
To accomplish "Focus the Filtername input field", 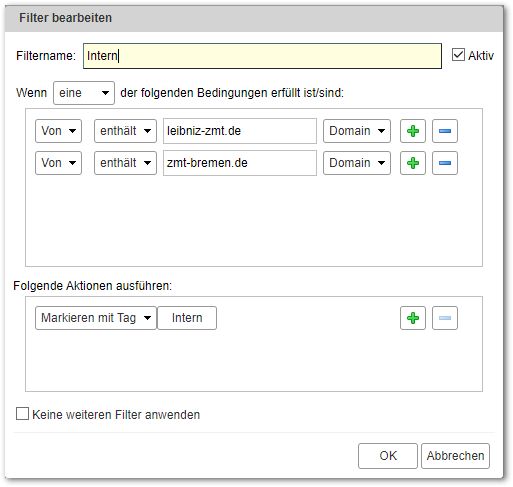I will click(x=262, y=56).
